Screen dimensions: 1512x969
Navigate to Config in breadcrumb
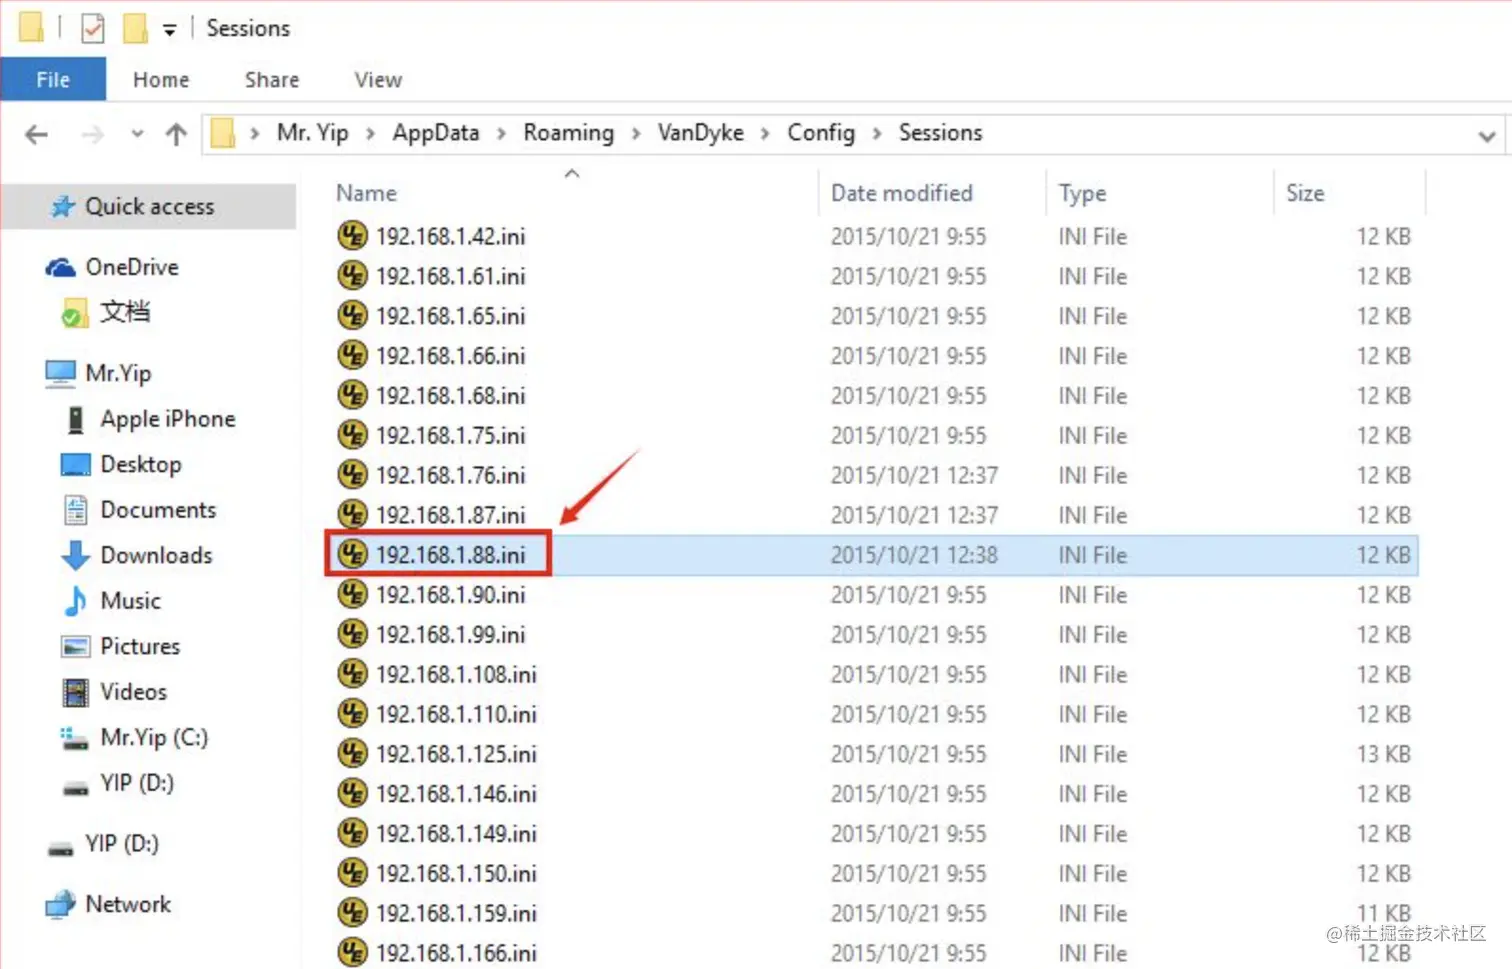(x=821, y=133)
